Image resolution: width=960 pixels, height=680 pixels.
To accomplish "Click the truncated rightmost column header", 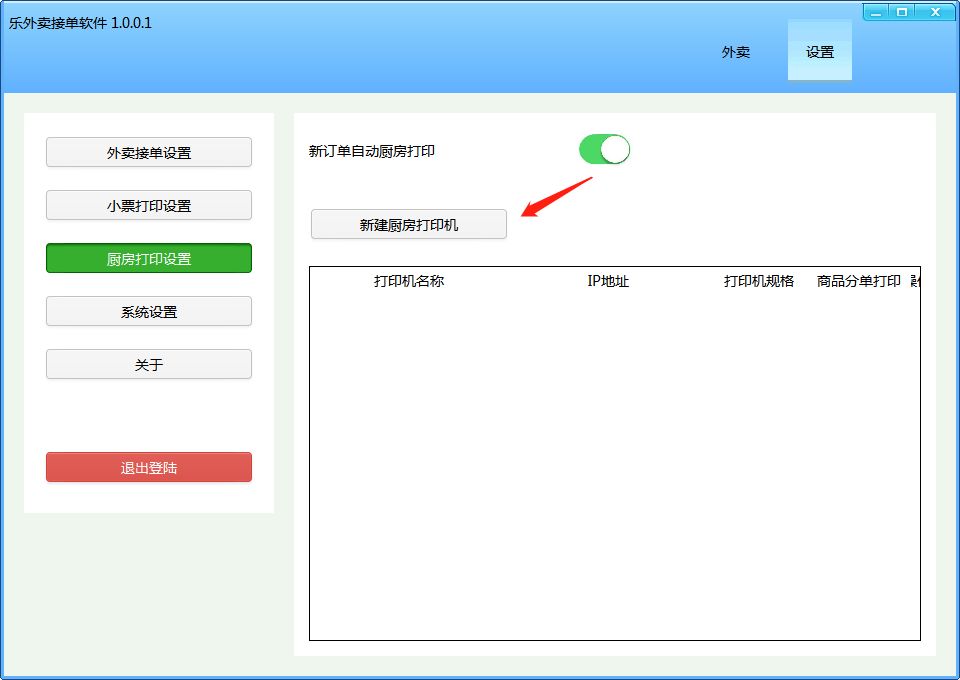I will (x=914, y=281).
